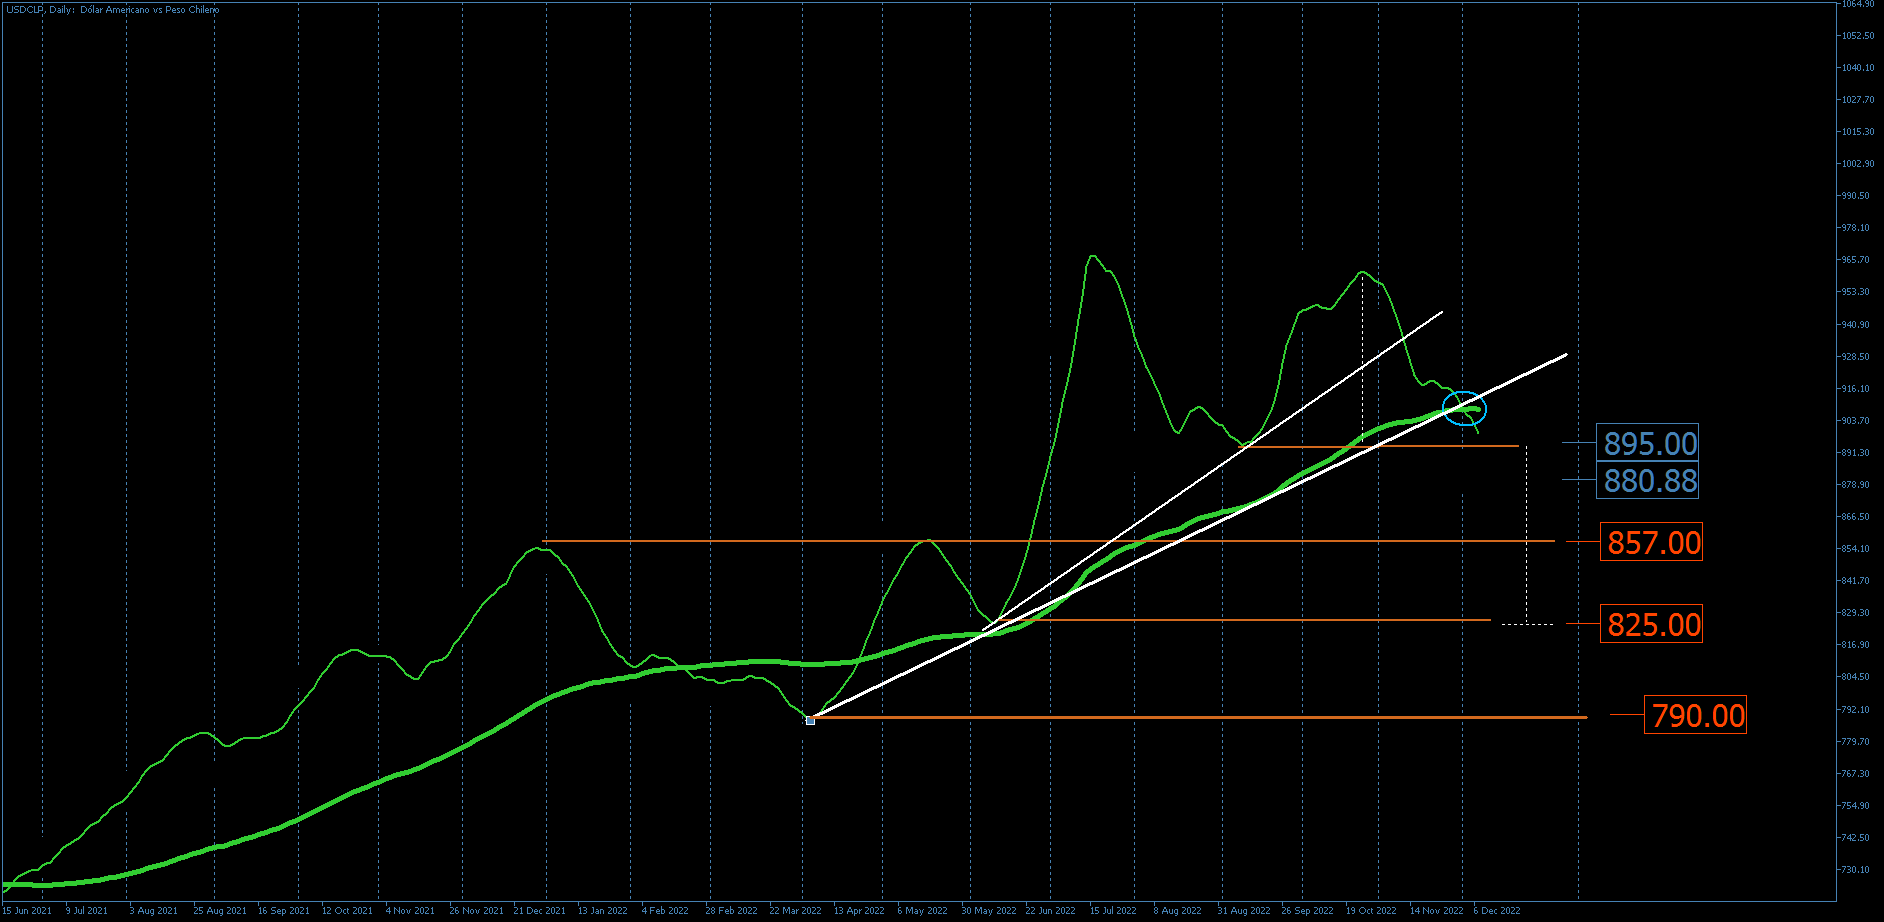
Task: Click the USDCLP Daily chart title text
Action: tap(113, 9)
